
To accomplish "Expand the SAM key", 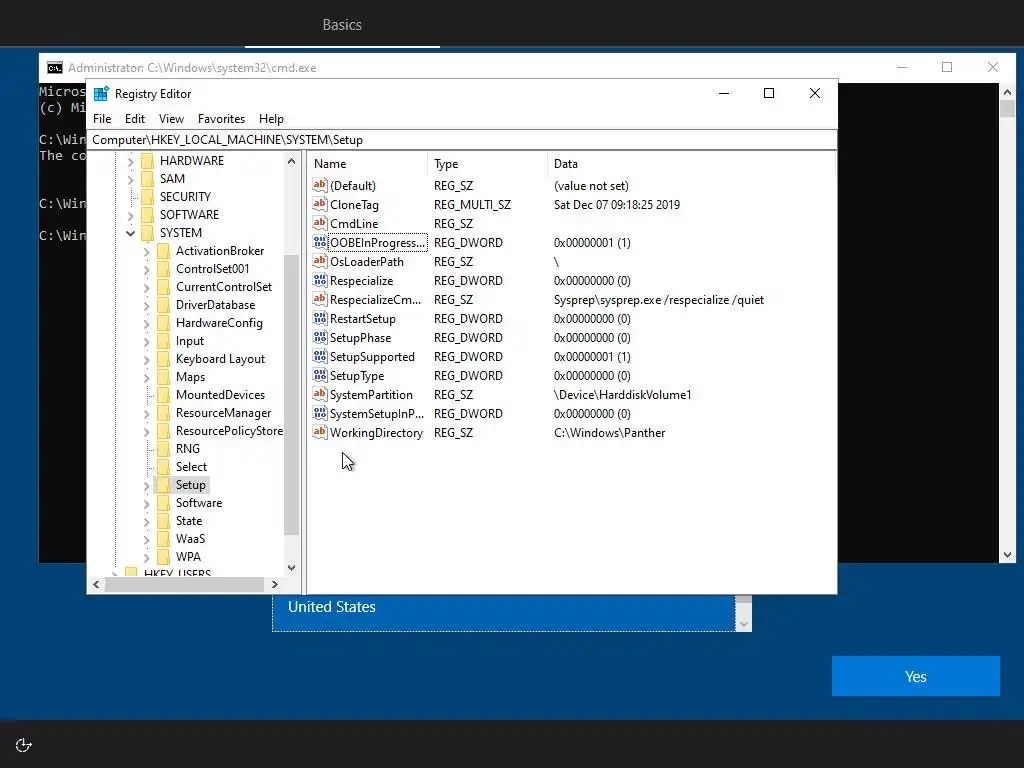I will click(130, 179).
